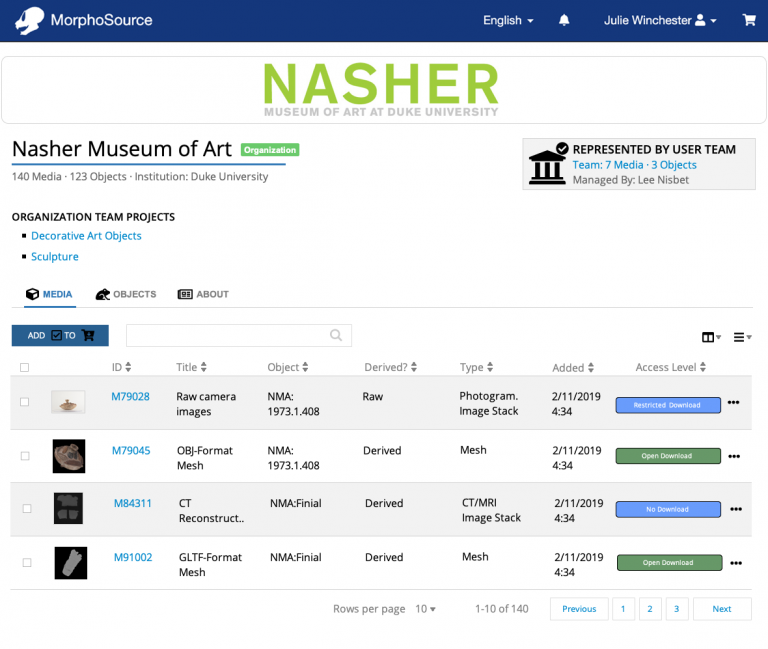Switch to the Objects tab

(x=126, y=294)
